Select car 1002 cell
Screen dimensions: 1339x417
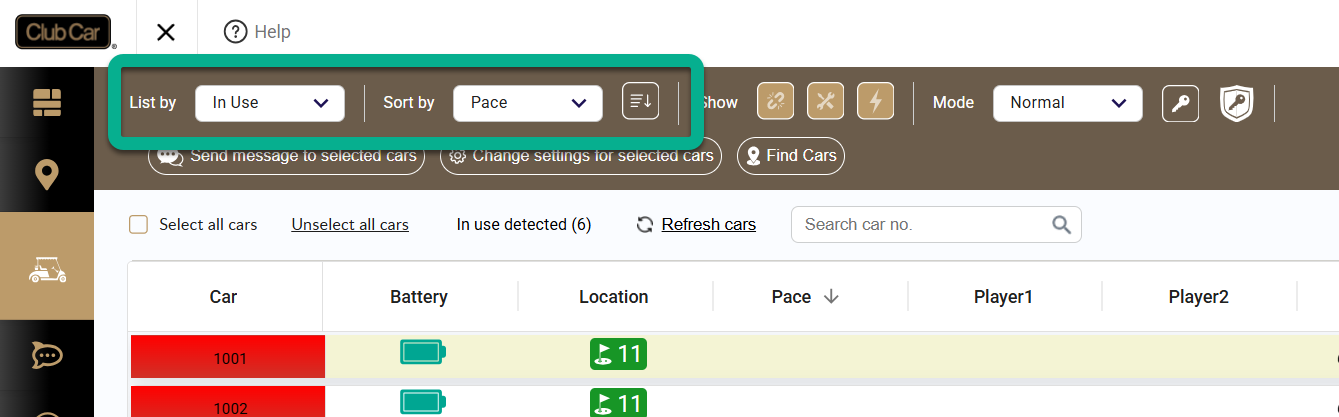229,402
